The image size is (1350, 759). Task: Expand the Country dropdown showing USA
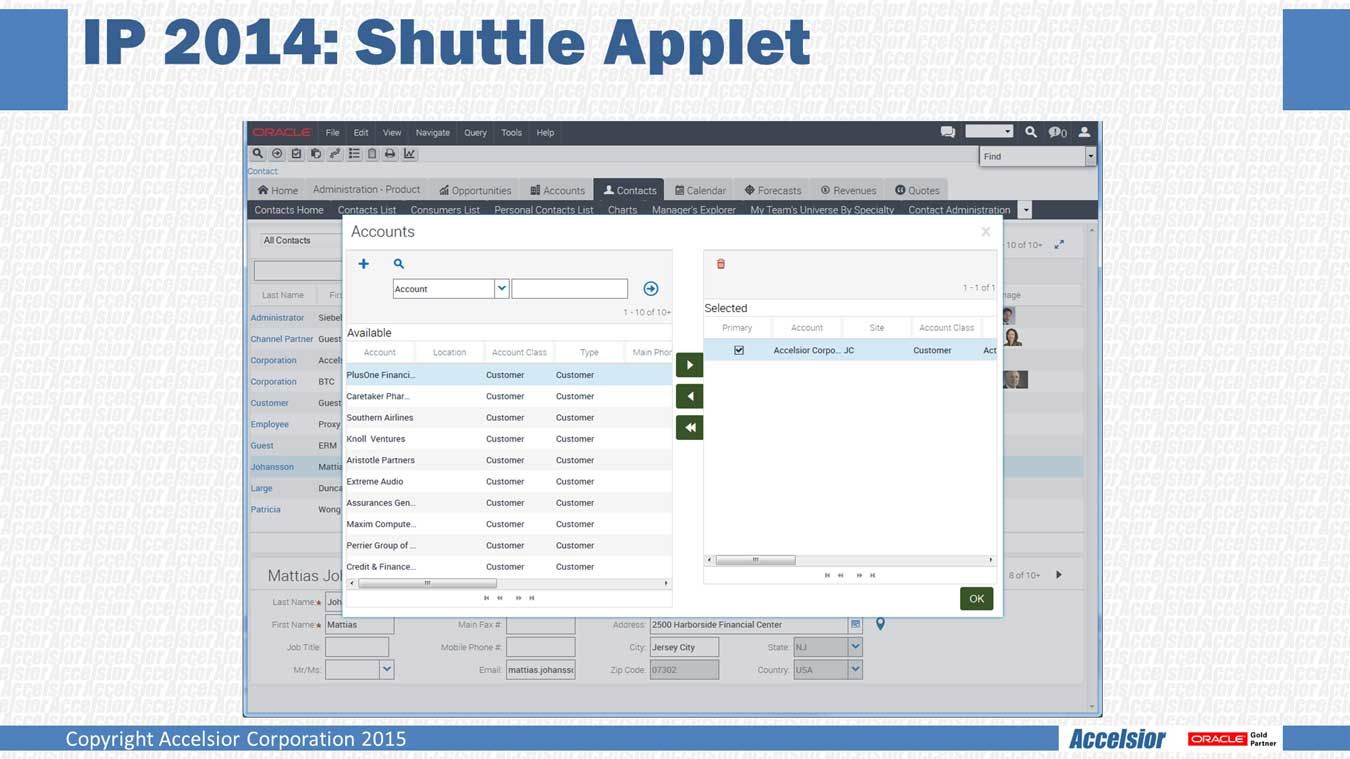pos(855,670)
